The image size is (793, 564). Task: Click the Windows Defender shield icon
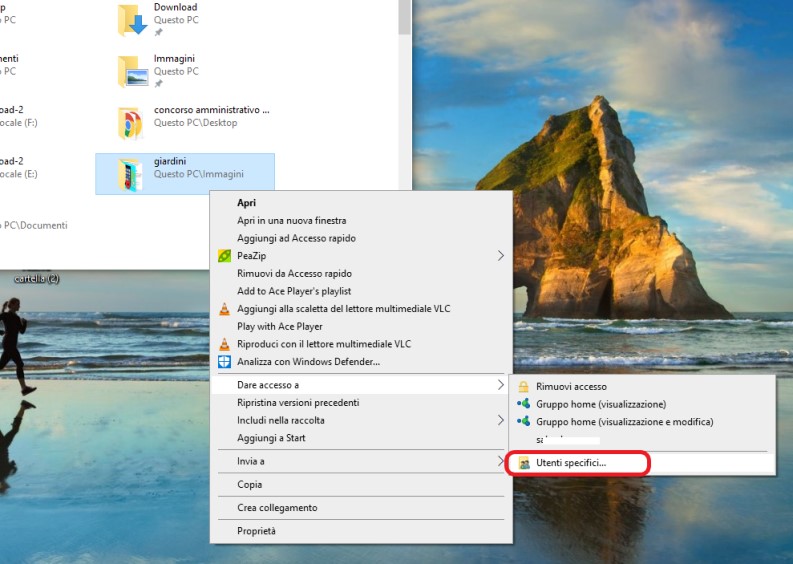click(225, 362)
